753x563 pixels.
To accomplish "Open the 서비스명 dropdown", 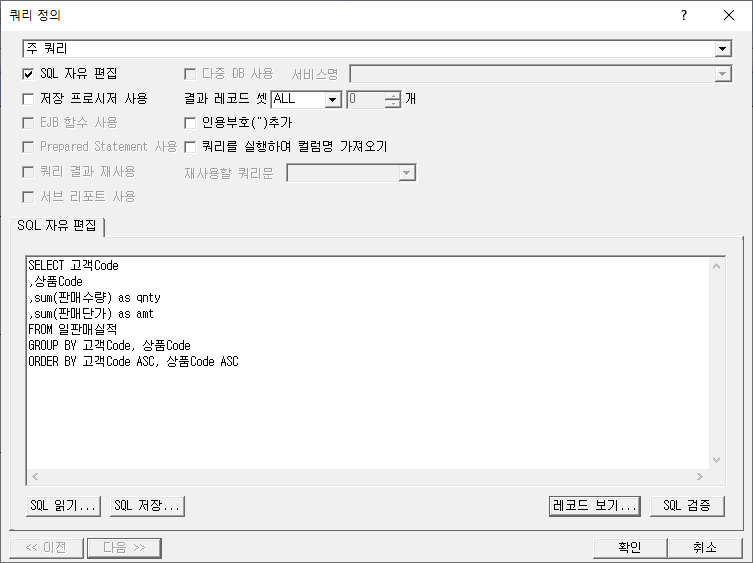I will tap(722, 74).
